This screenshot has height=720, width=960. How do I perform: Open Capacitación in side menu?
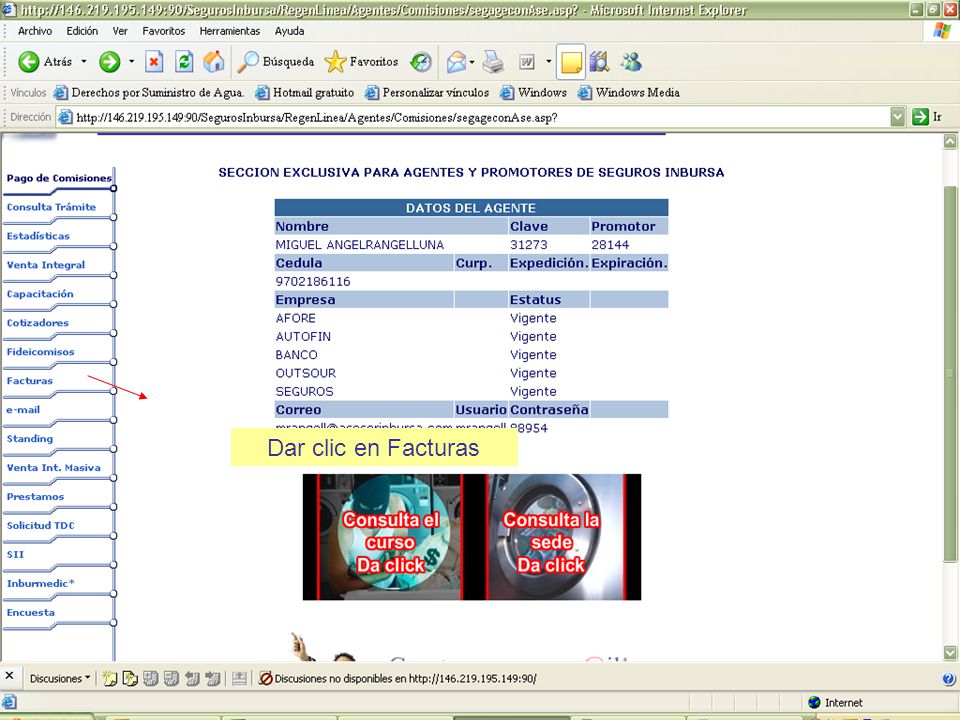40,294
